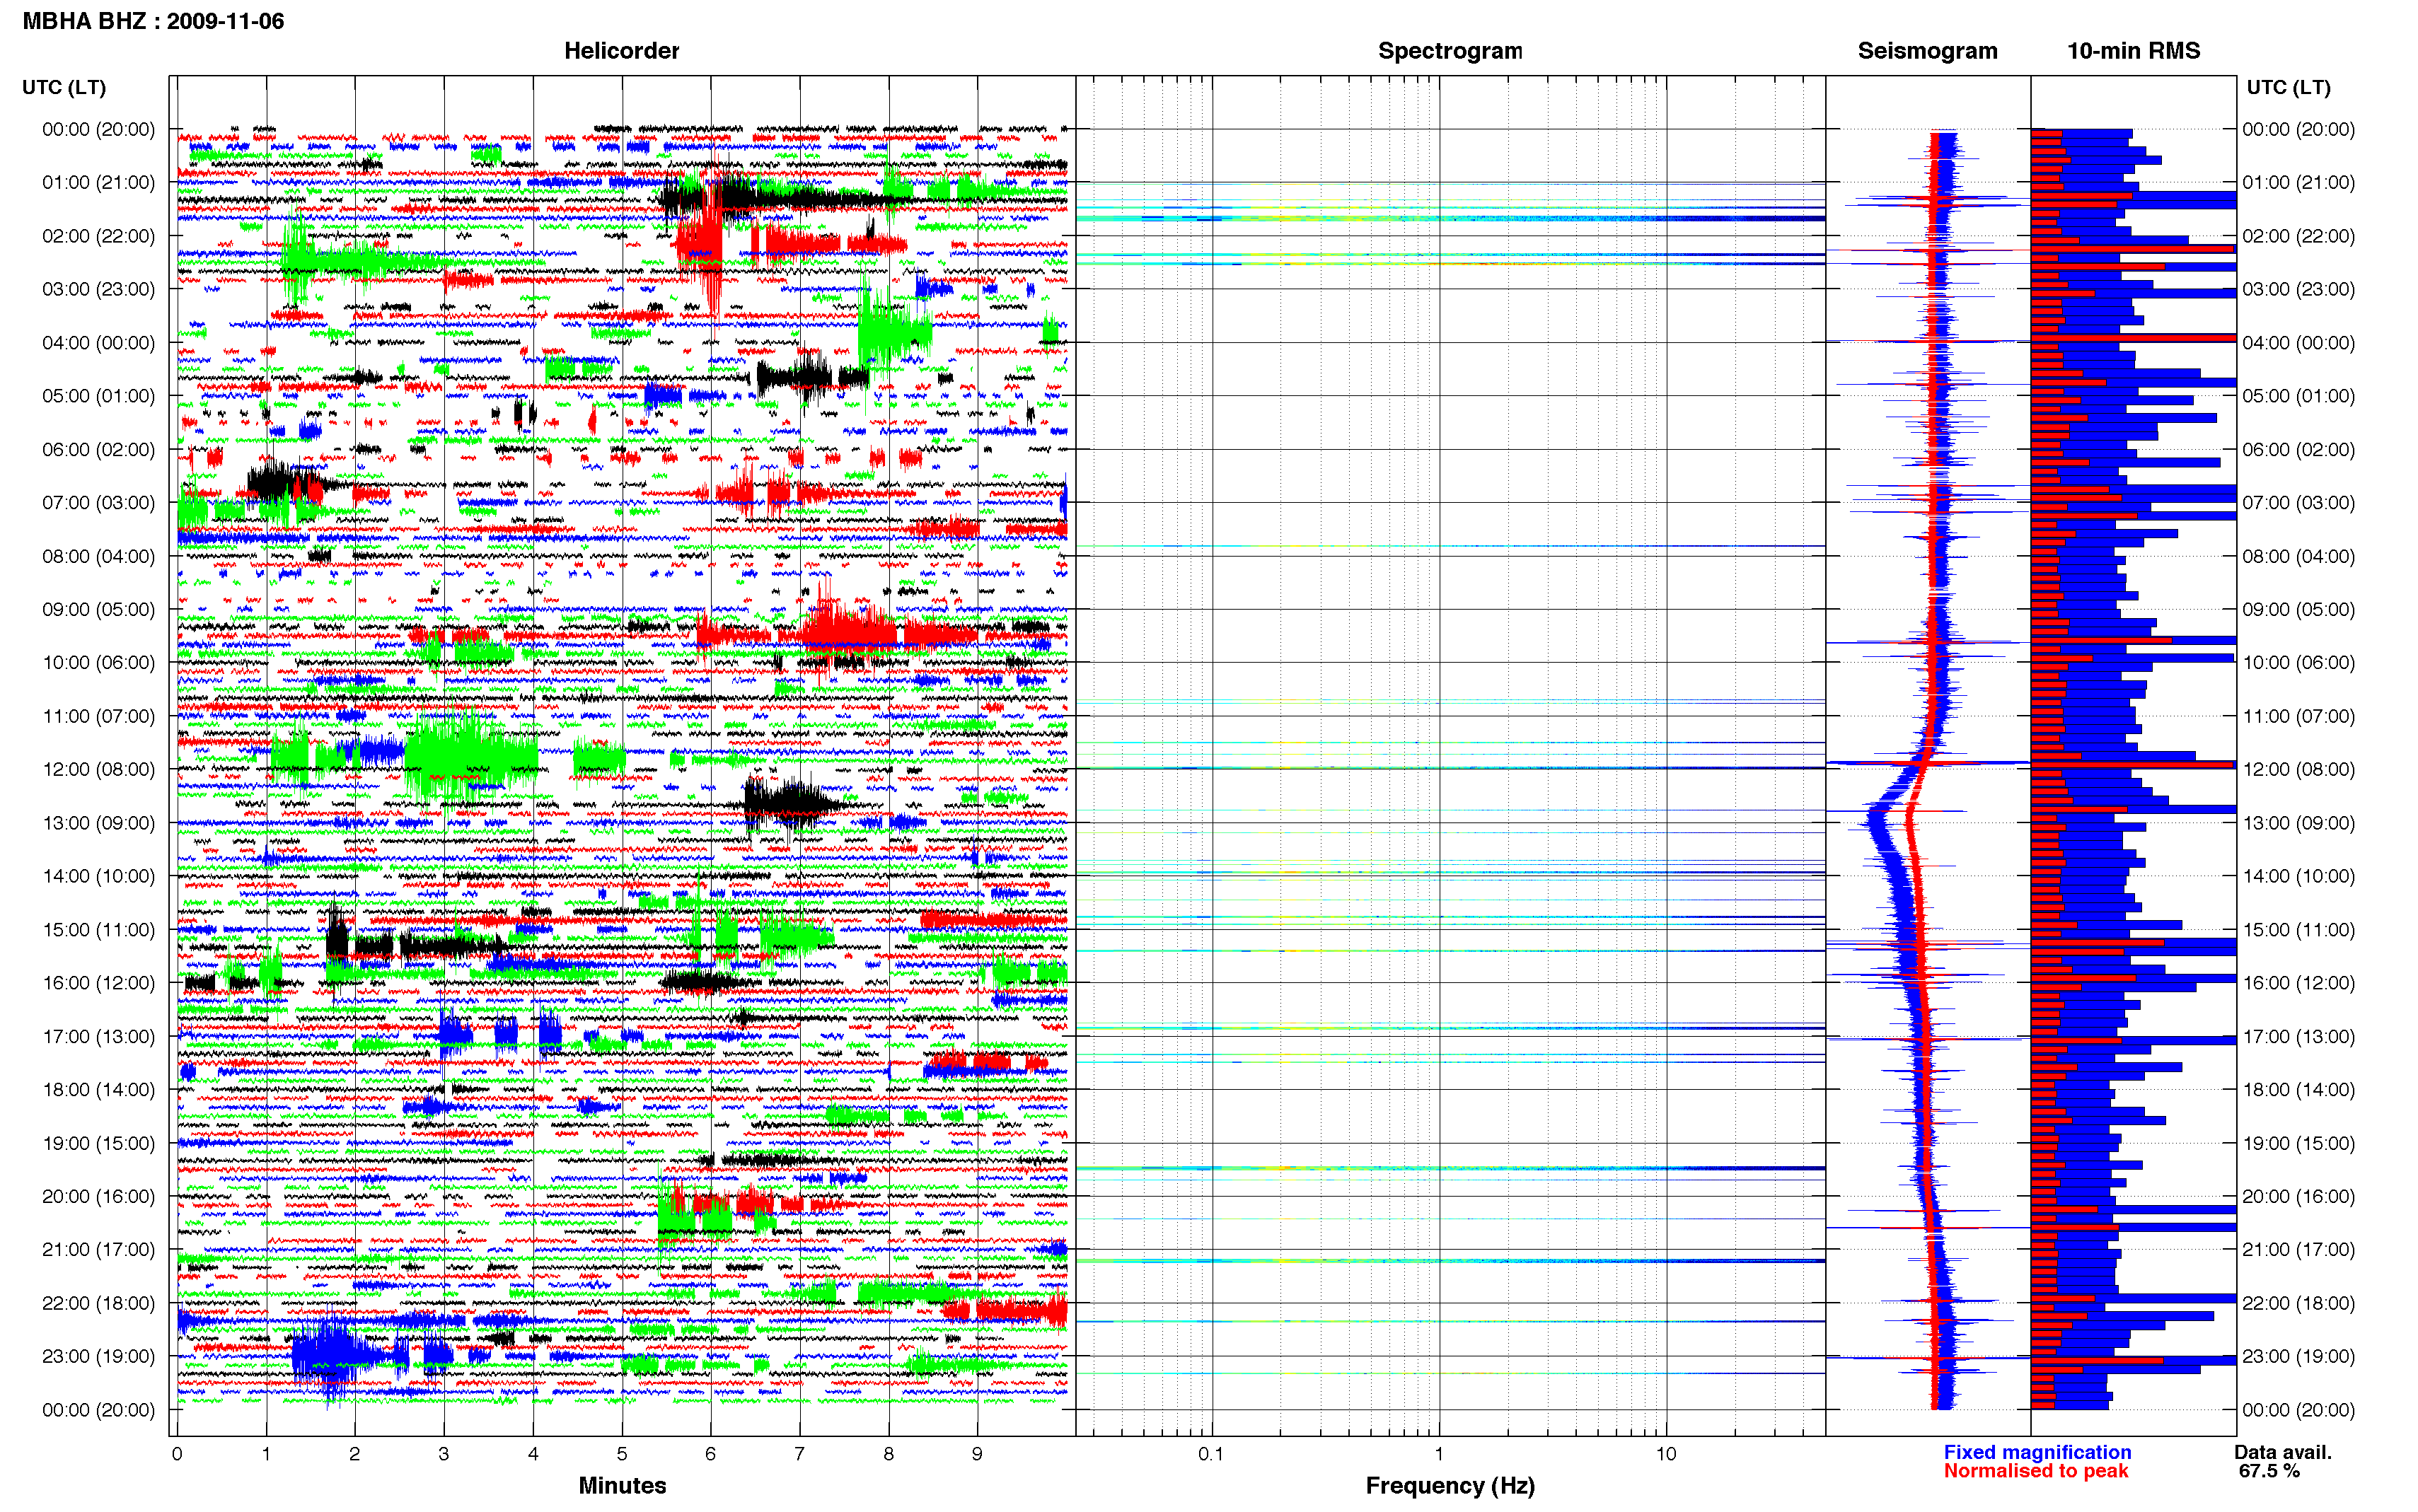Click the '1' tick on the Frequency axis

tap(1439, 1454)
